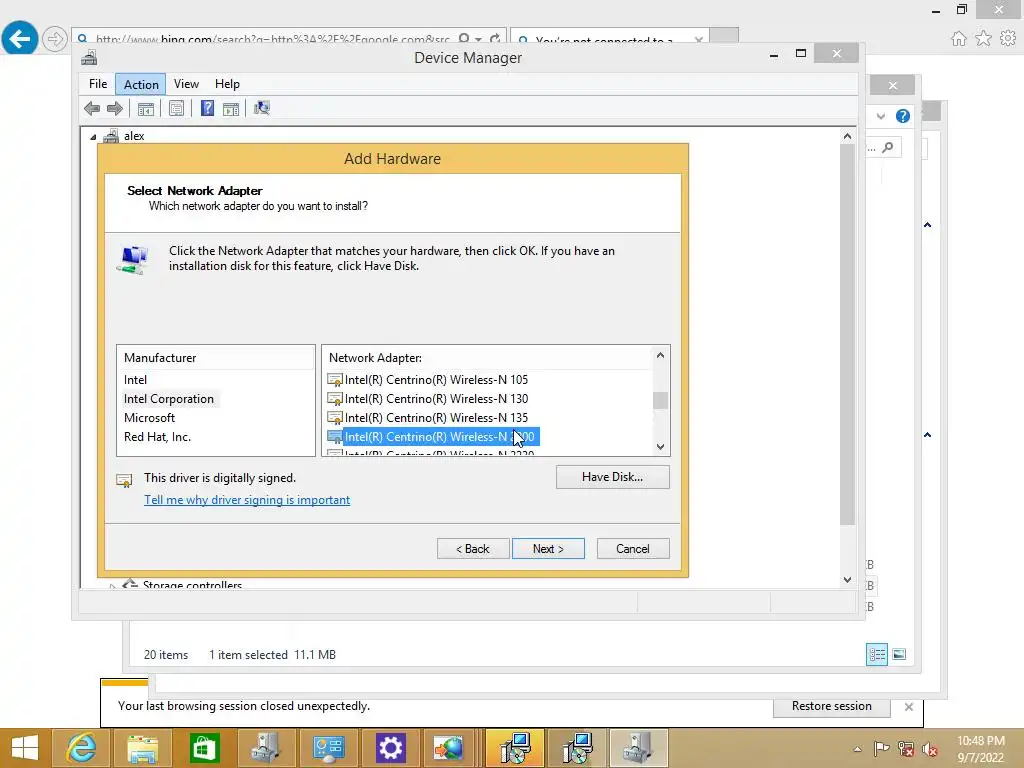
Task: Collapse the alex root tree node
Action: point(93,137)
